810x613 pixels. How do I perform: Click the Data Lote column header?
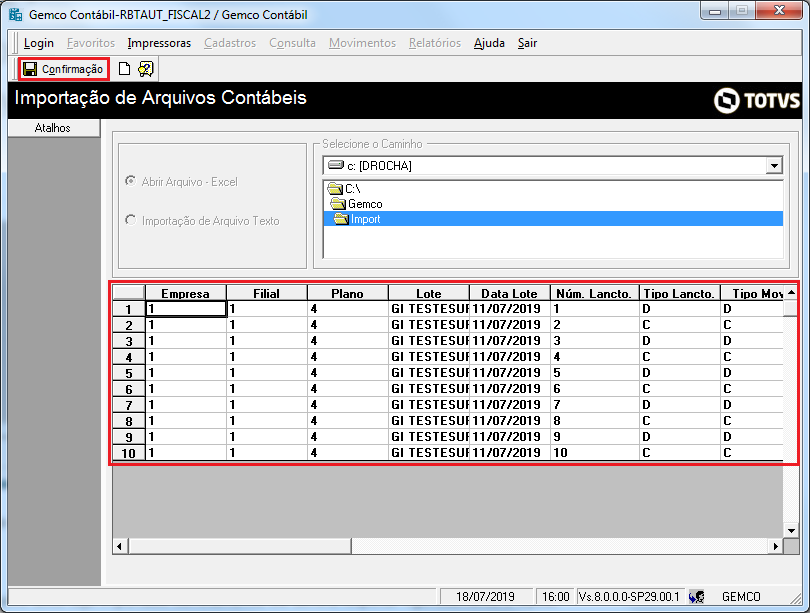(x=510, y=293)
